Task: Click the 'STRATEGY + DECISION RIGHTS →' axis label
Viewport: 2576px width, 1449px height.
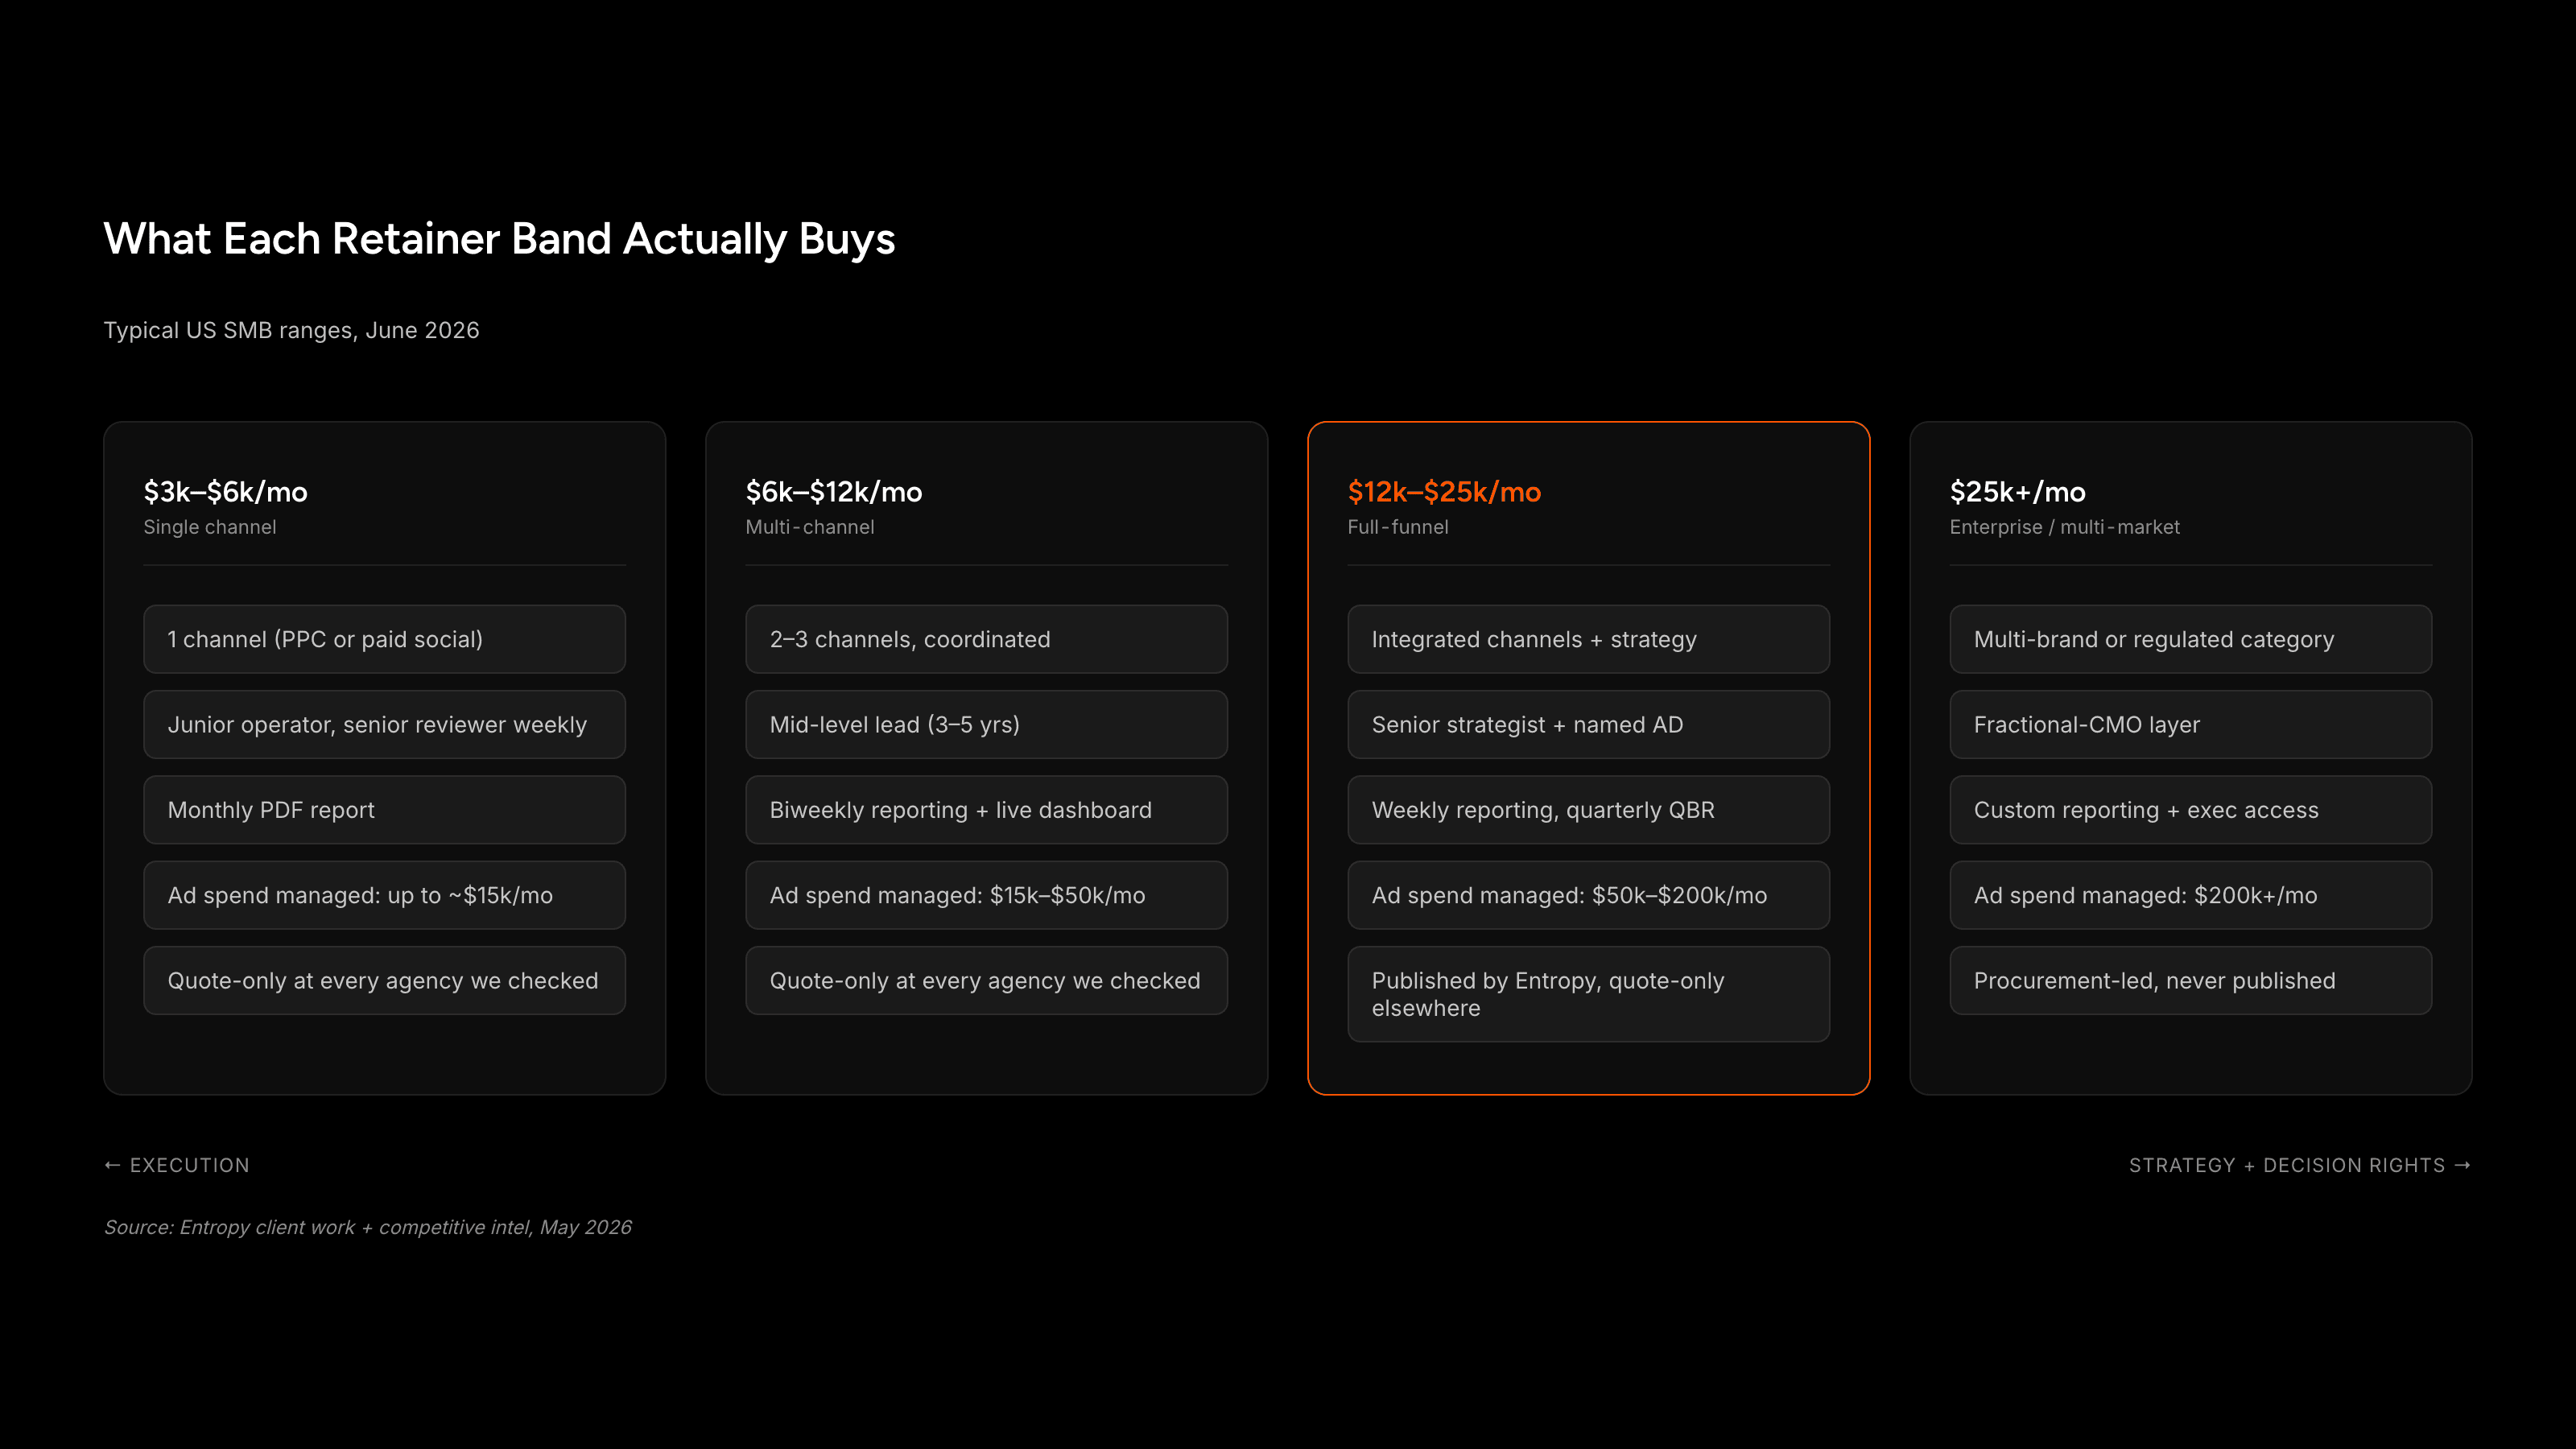Action: click(2300, 1165)
